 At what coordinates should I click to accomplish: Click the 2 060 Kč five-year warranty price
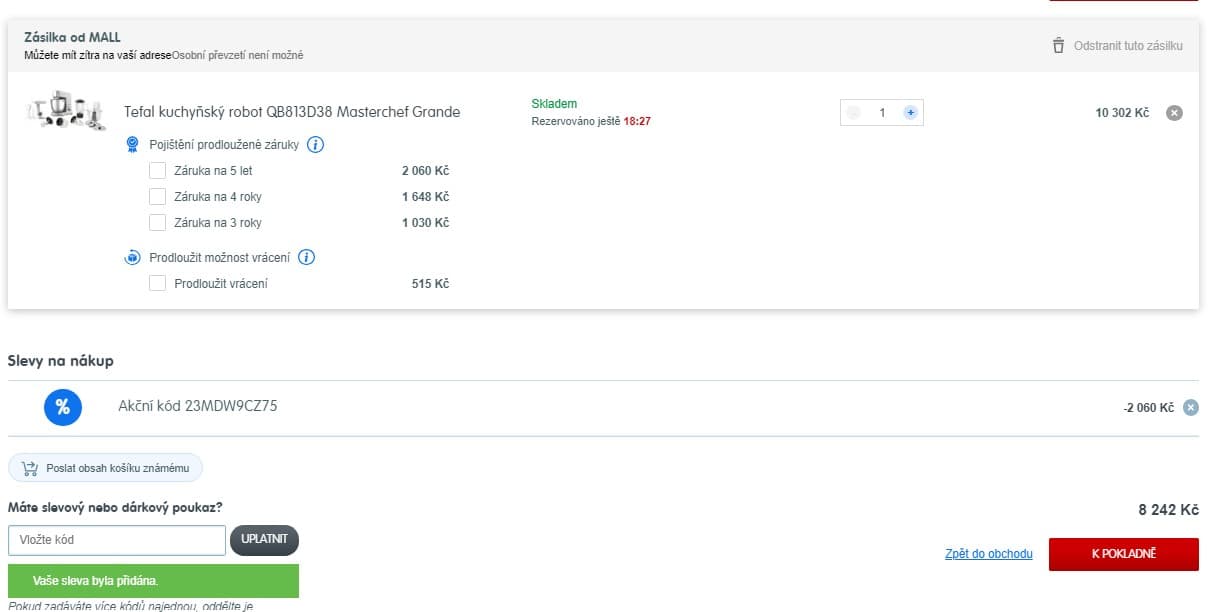pos(425,171)
